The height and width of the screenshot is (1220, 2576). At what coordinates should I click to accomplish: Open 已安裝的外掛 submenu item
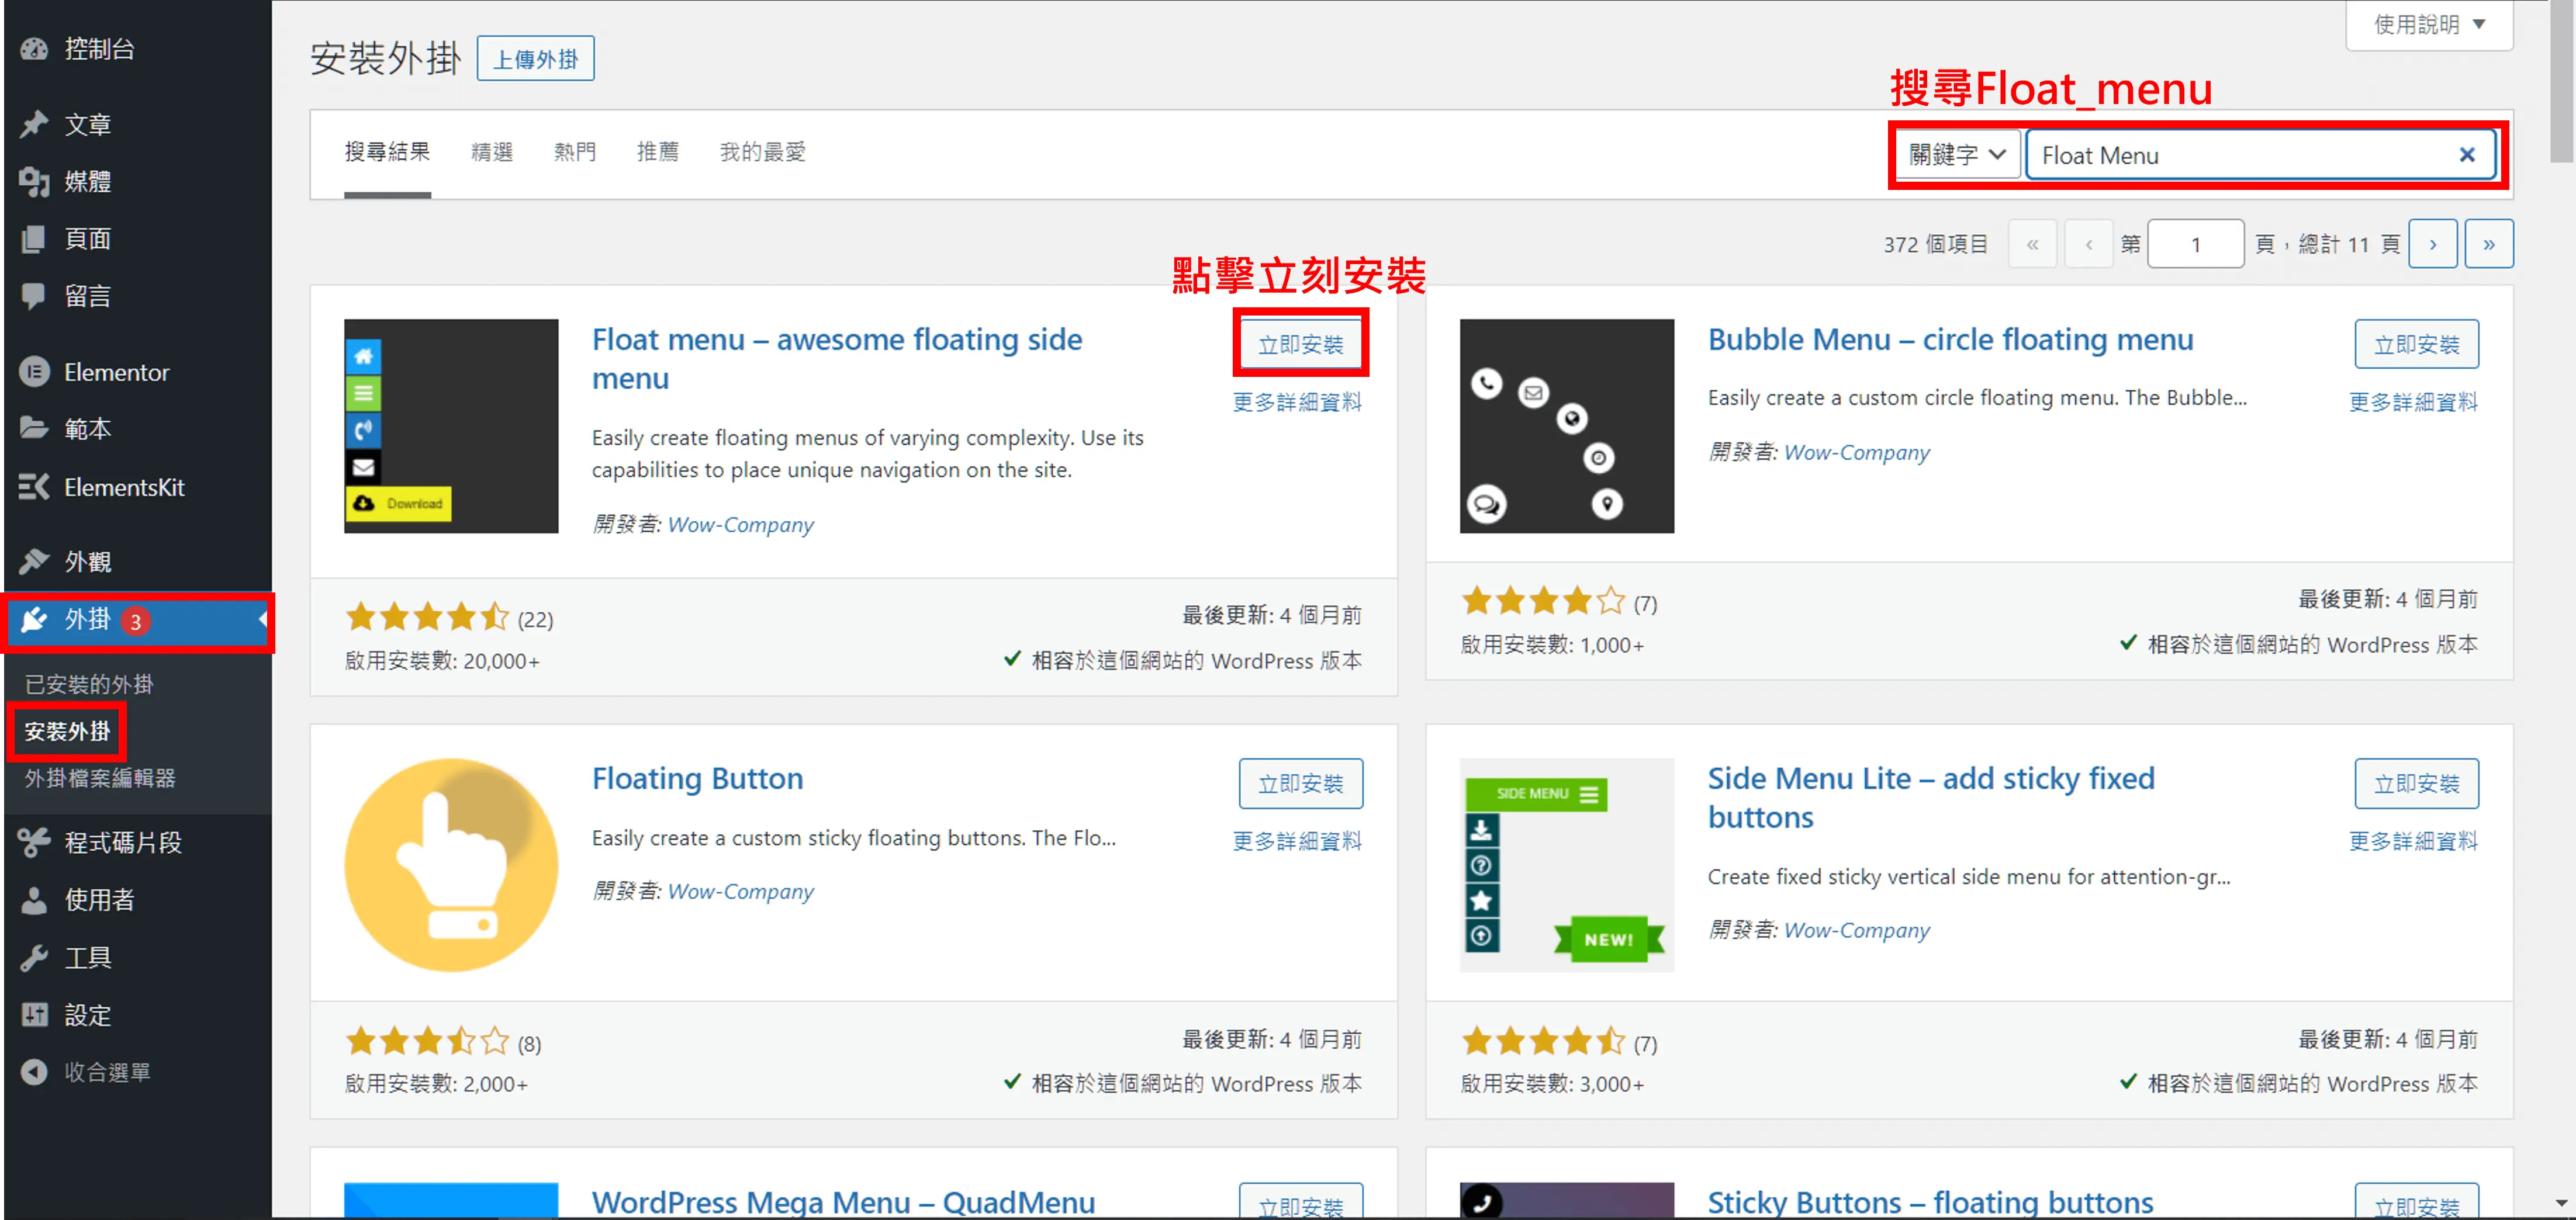89,684
